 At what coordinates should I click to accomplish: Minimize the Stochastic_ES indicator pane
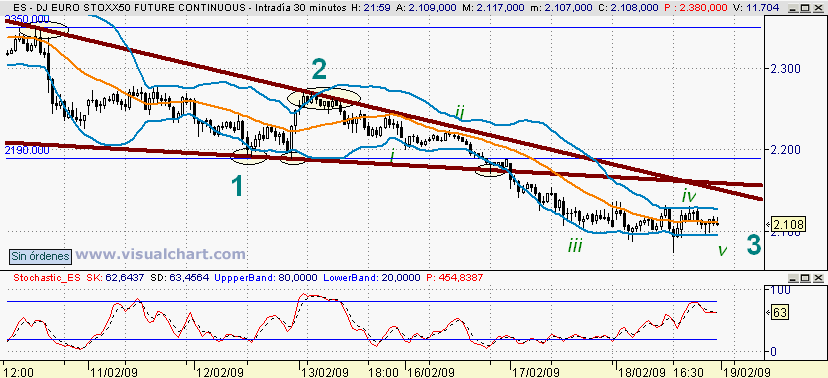[793, 278]
